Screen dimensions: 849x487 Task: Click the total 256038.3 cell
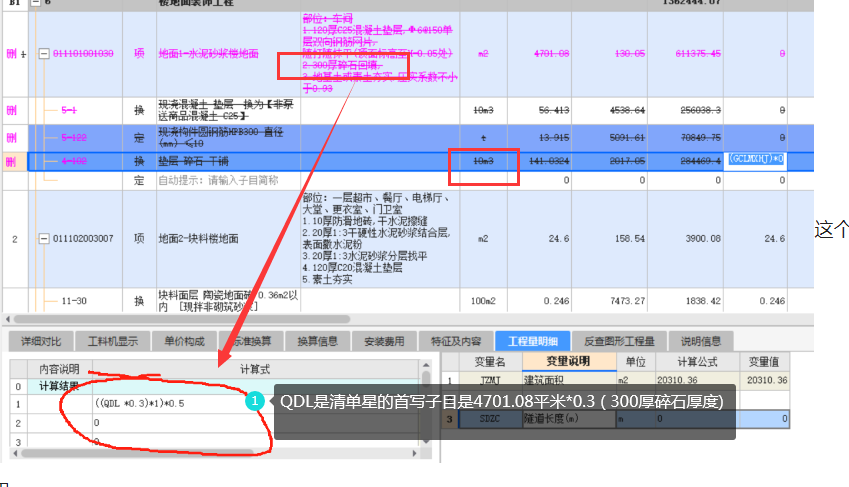[685, 111]
